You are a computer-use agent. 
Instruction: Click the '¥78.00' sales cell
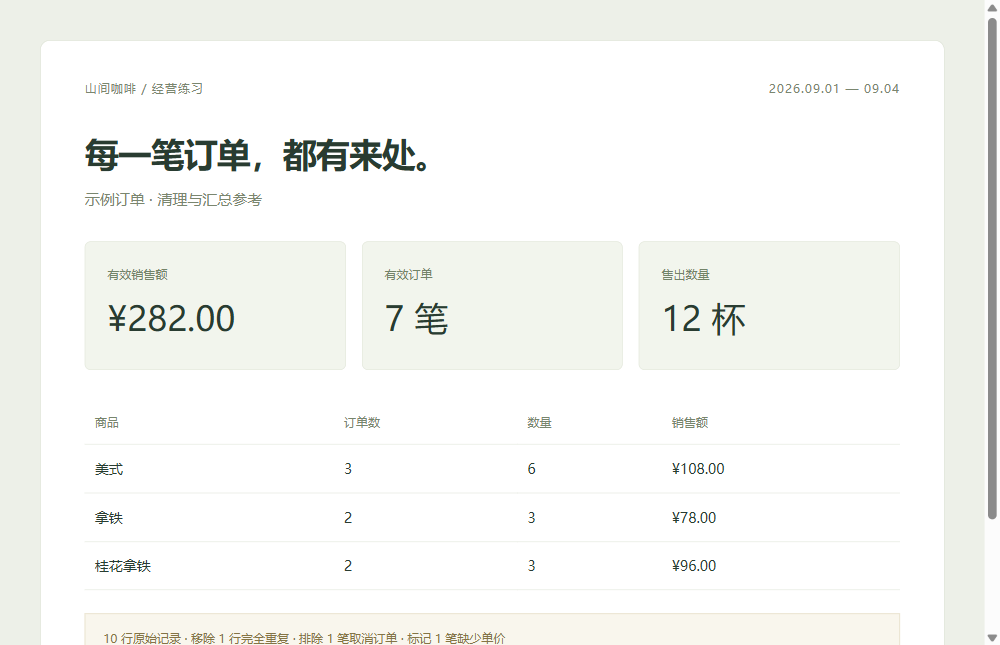coord(694,517)
